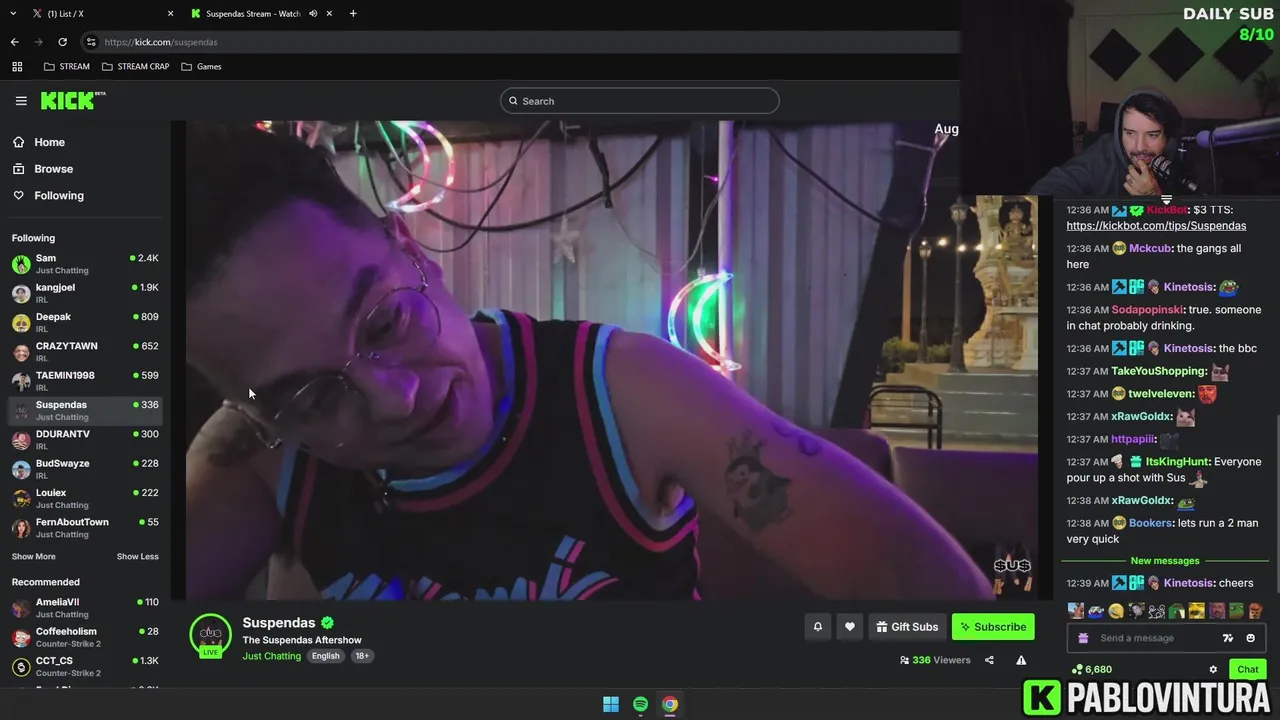Click the Suspendas live avatar
This screenshot has width=1280, height=720.
point(210,635)
